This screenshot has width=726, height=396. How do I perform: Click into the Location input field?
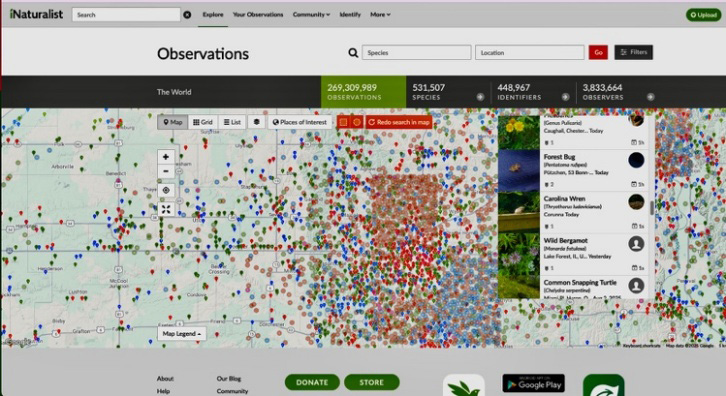tap(530, 52)
